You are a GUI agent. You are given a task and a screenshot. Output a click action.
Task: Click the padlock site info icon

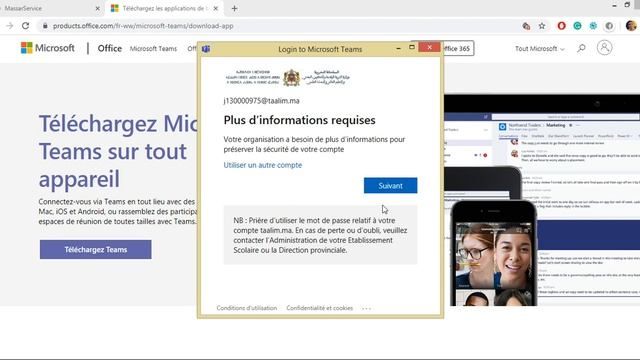coord(45,26)
